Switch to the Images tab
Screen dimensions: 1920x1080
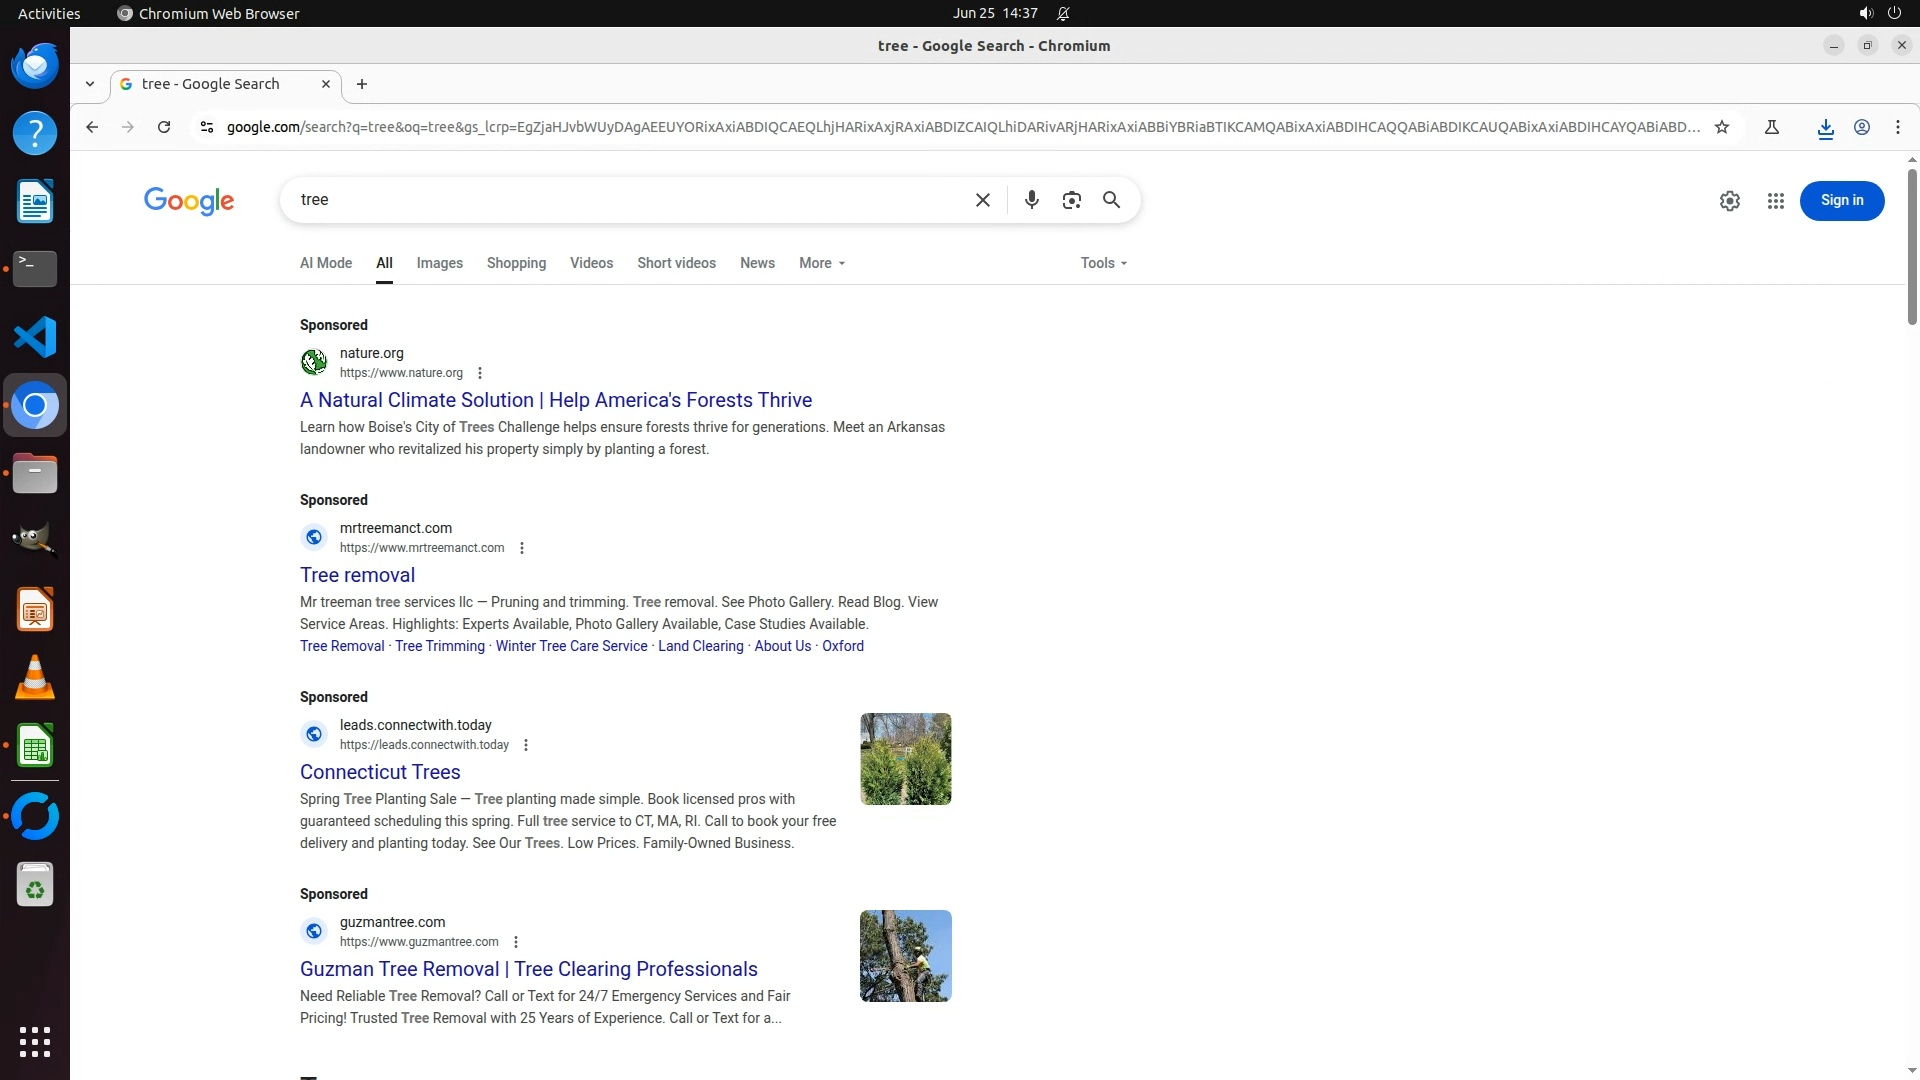click(x=439, y=263)
